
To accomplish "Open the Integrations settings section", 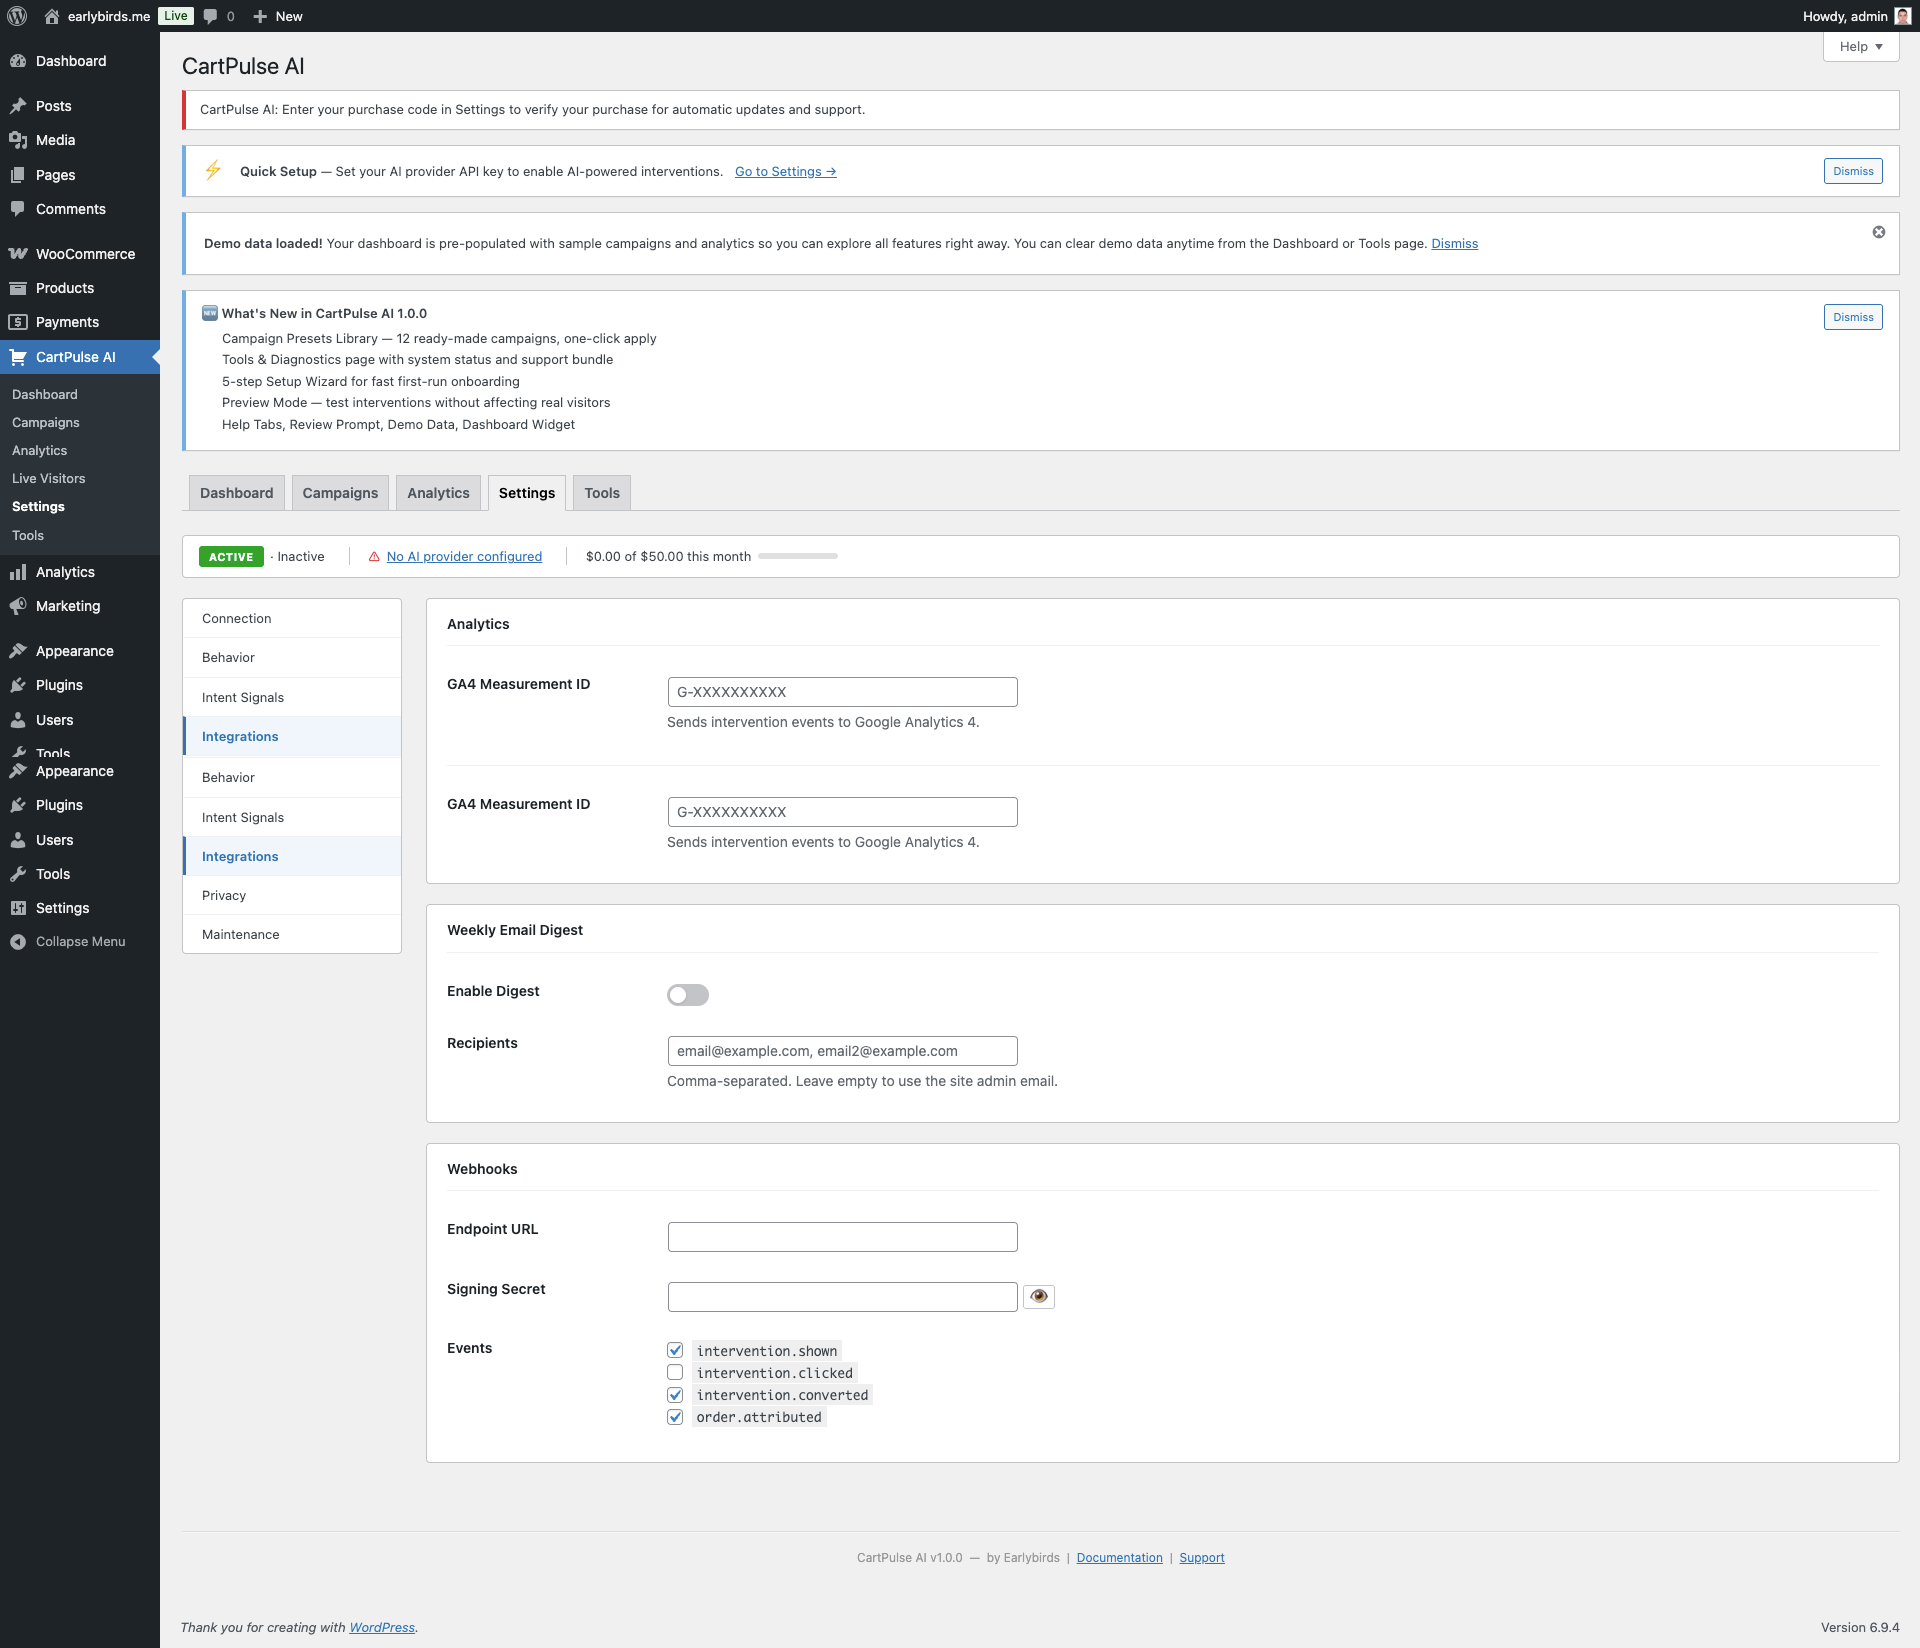I will coord(239,736).
